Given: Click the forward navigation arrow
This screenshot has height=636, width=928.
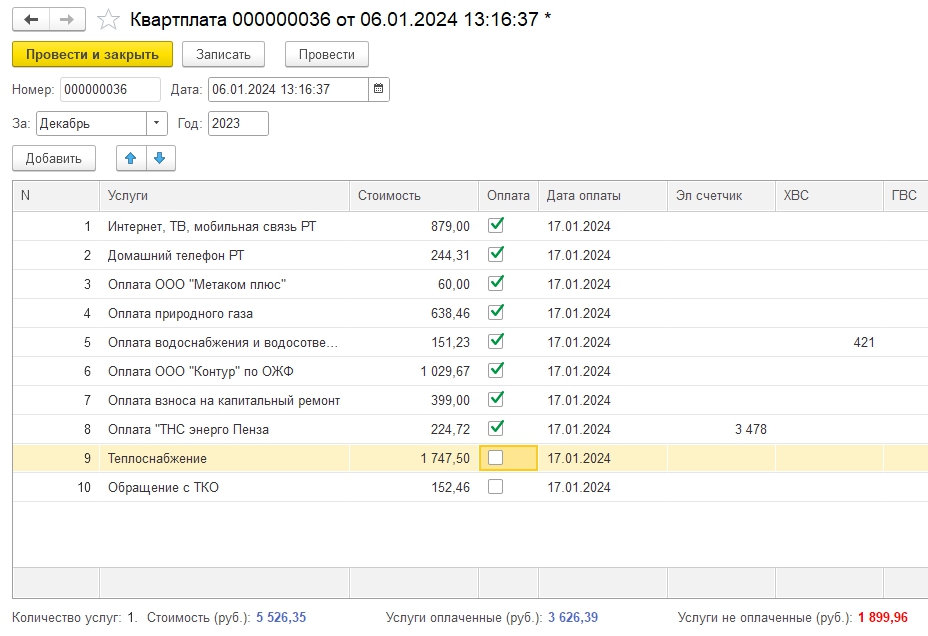Looking at the screenshot, I should [x=67, y=19].
